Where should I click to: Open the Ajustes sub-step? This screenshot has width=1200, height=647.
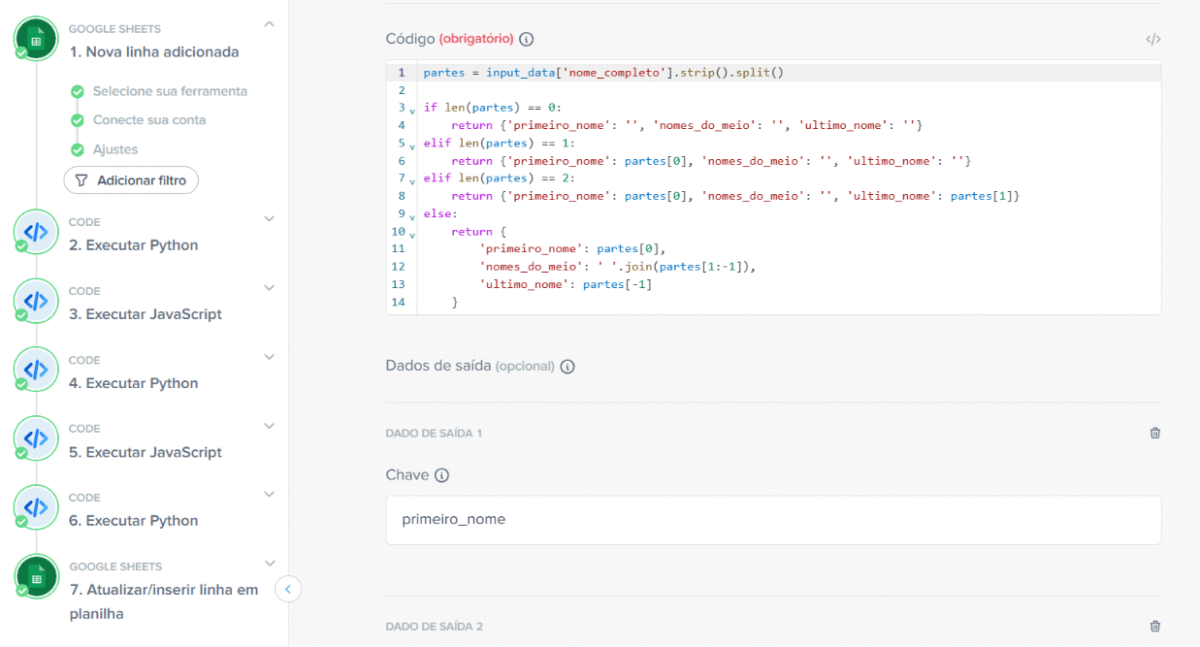click(115, 150)
